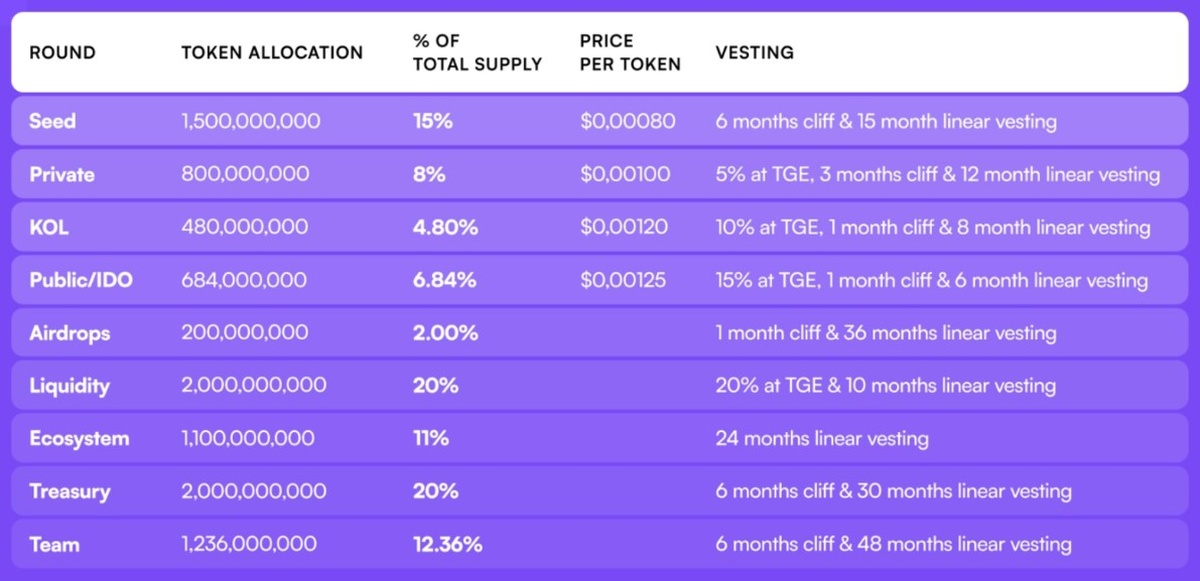
Task: Click the Public/IDO price $0,00125
Action: pyautogui.click(x=623, y=281)
